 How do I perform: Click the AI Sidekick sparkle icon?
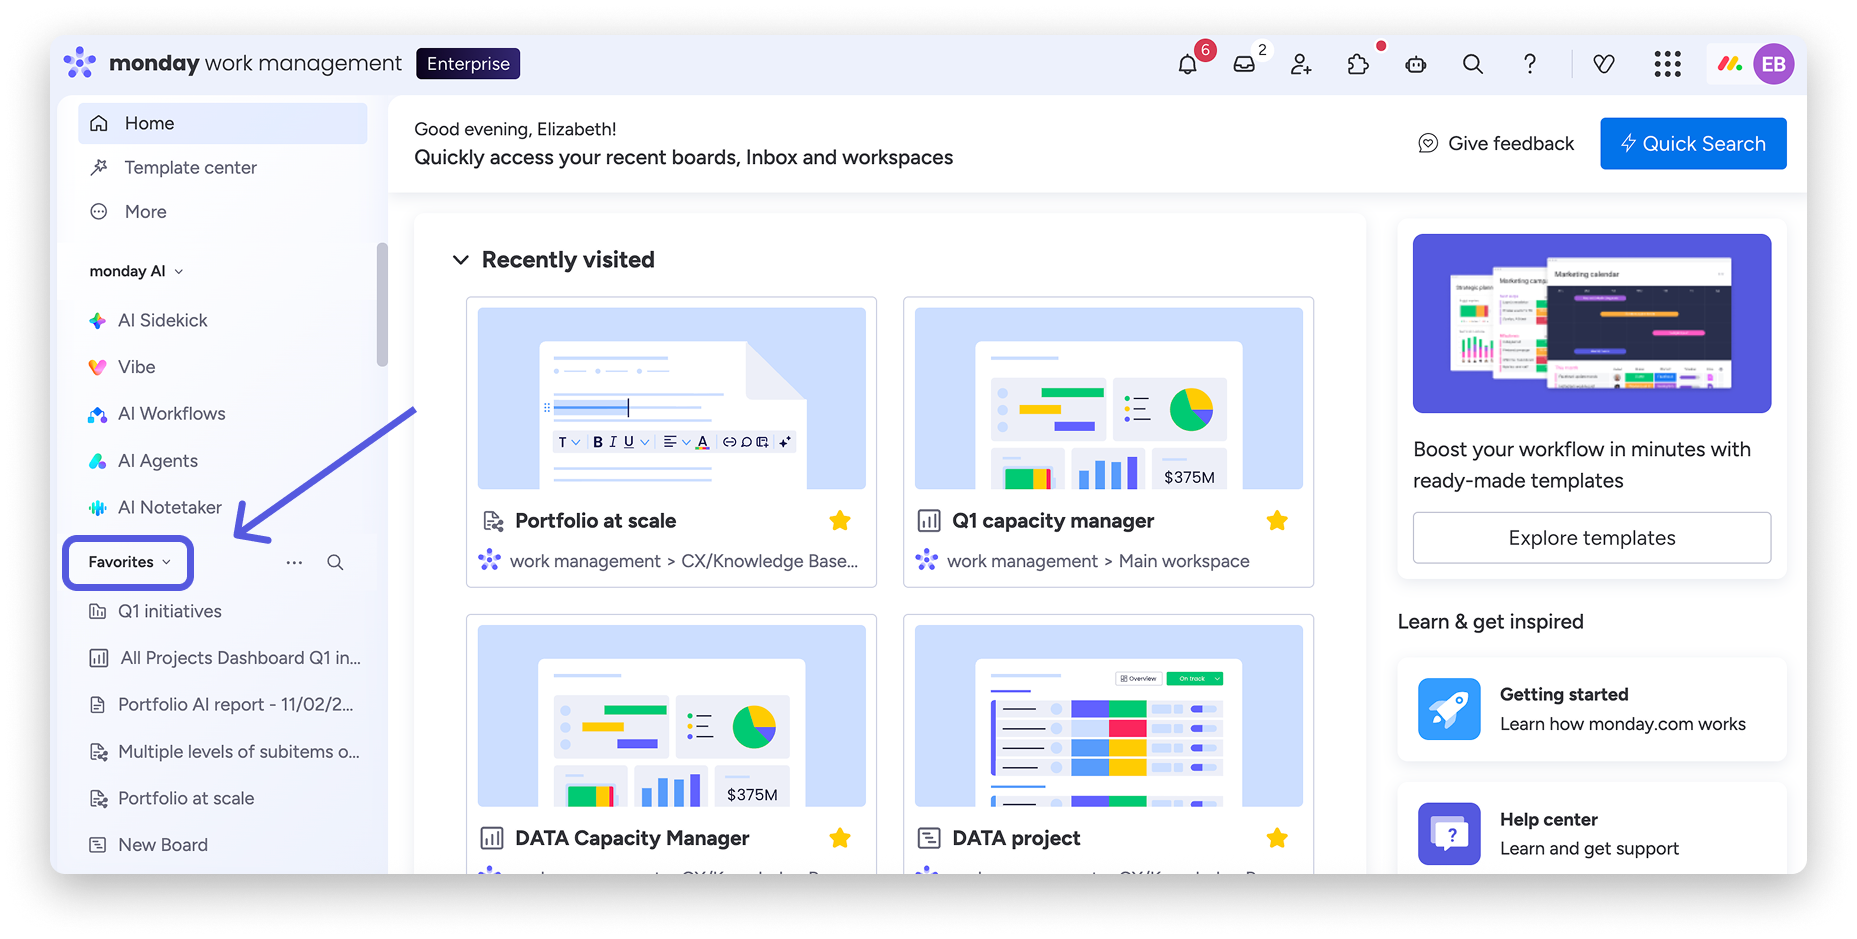[97, 320]
